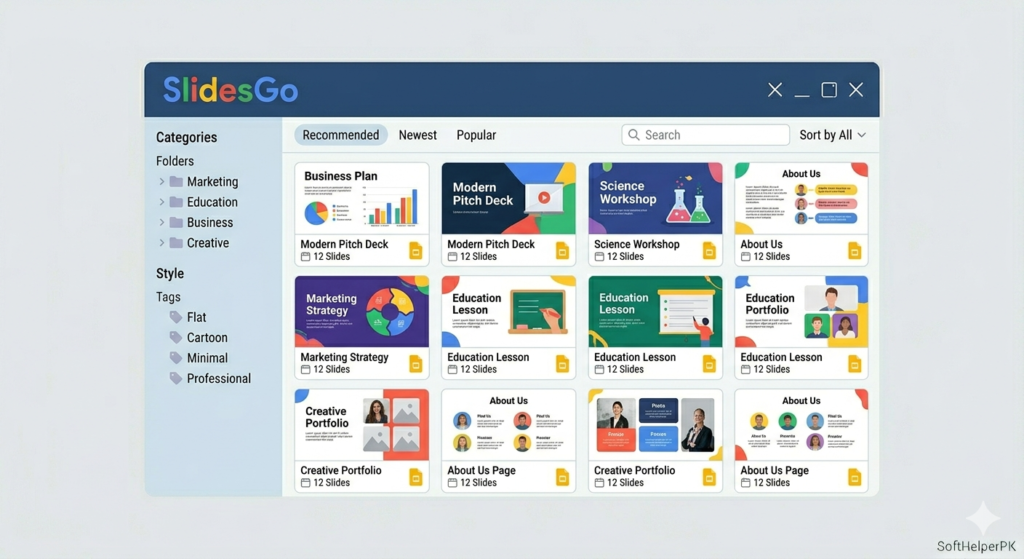The image size is (1024, 559).
Task: Expand the Creative folder chevron
Action: [x=161, y=242]
